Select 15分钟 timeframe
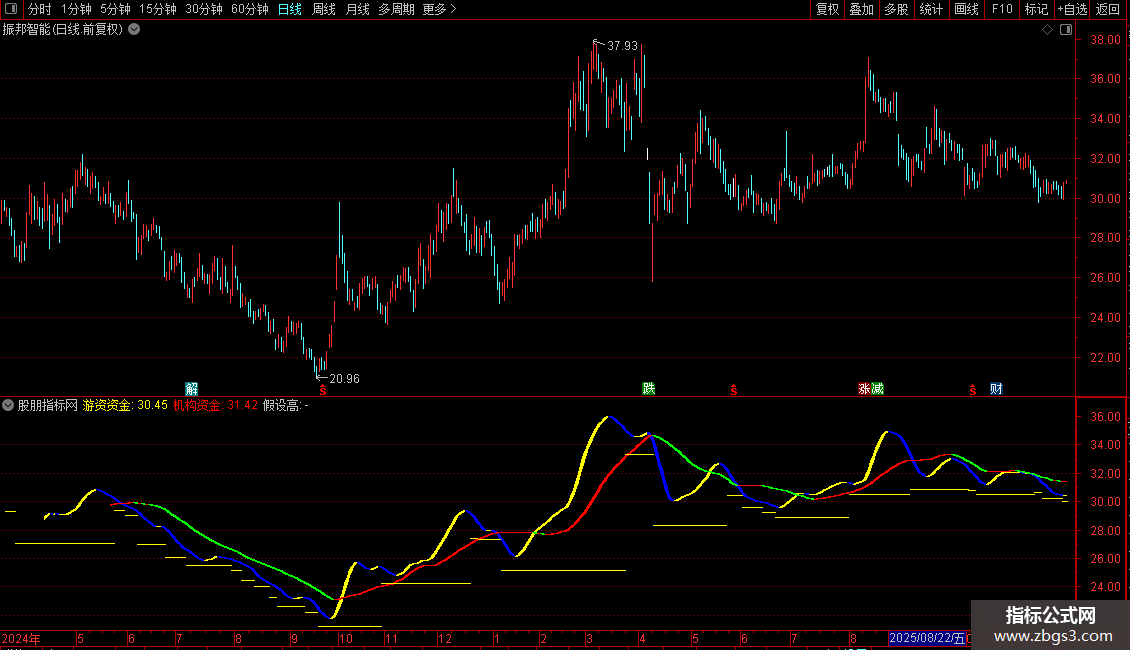This screenshot has width=1130, height=650. point(158,9)
